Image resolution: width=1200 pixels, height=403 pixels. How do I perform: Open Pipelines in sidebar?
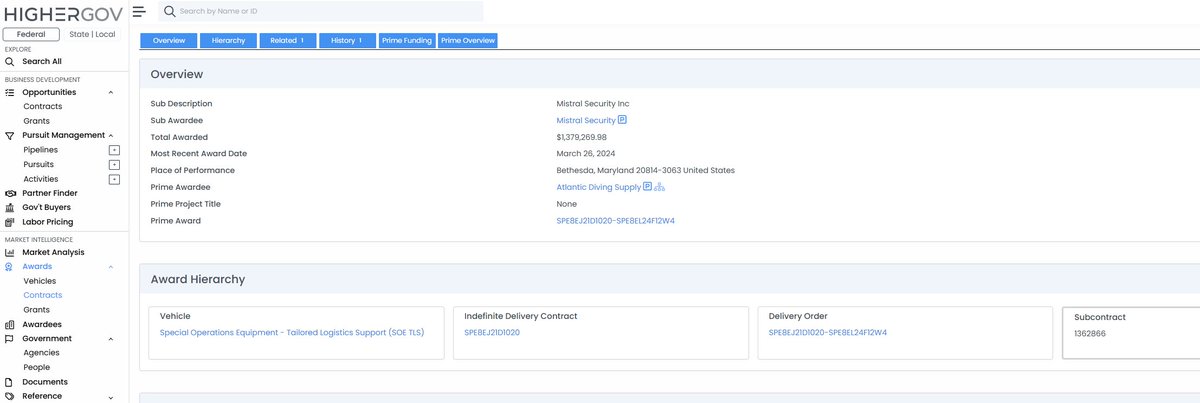click(40, 150)
